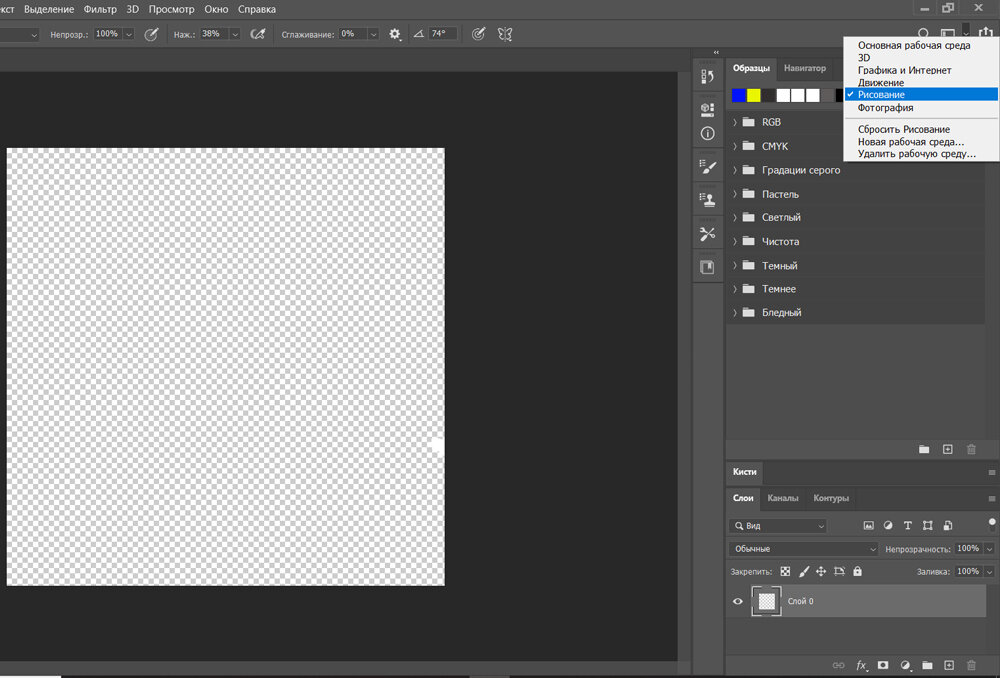Toggle pressure for opacity icon

[151, 34]
